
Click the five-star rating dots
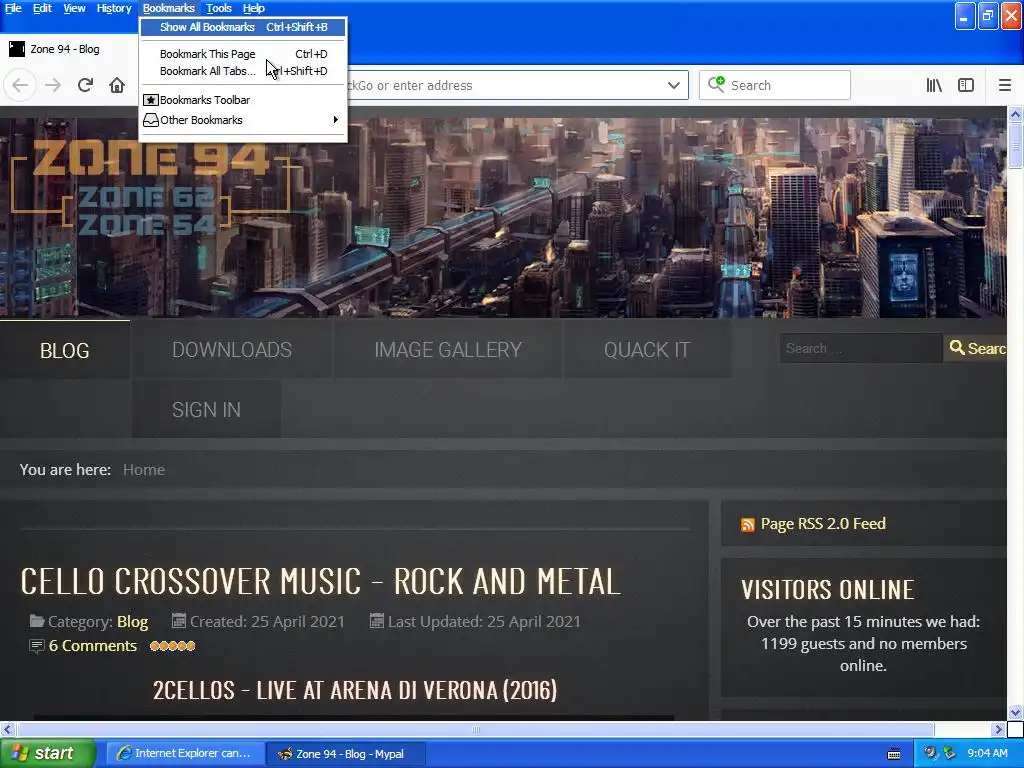tap(172, 646)
